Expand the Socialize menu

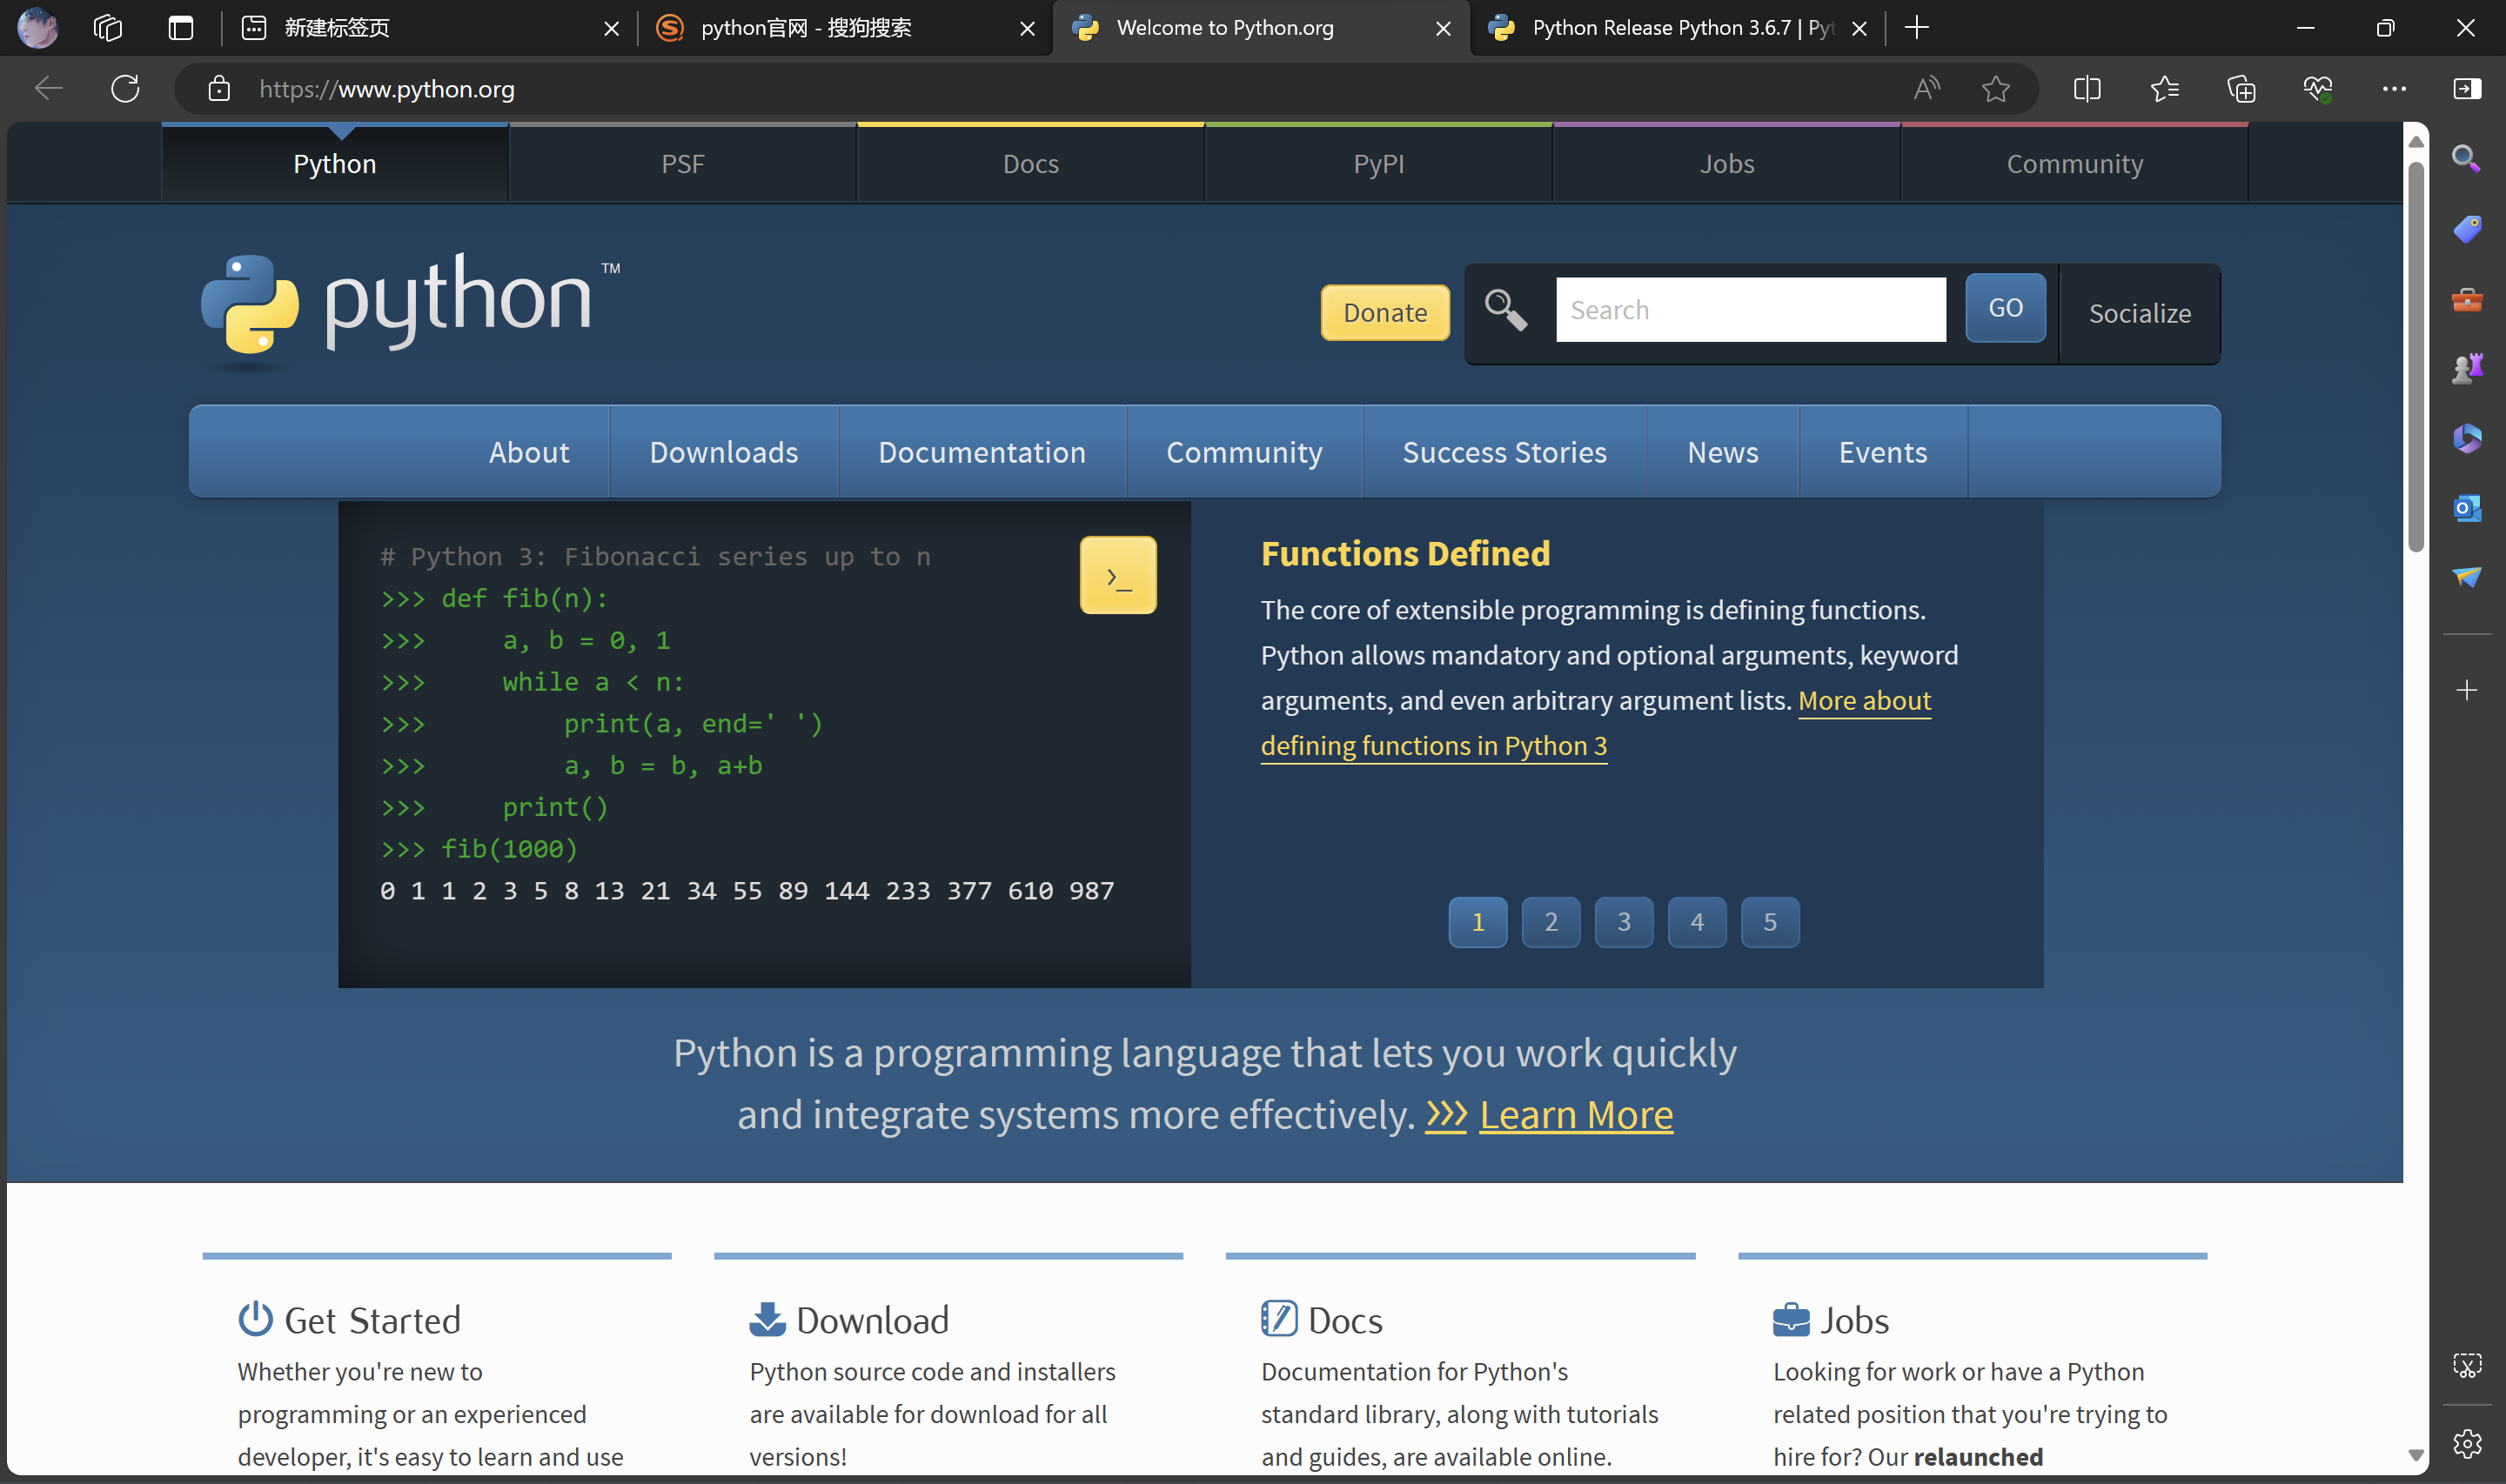coord(2139,313)
